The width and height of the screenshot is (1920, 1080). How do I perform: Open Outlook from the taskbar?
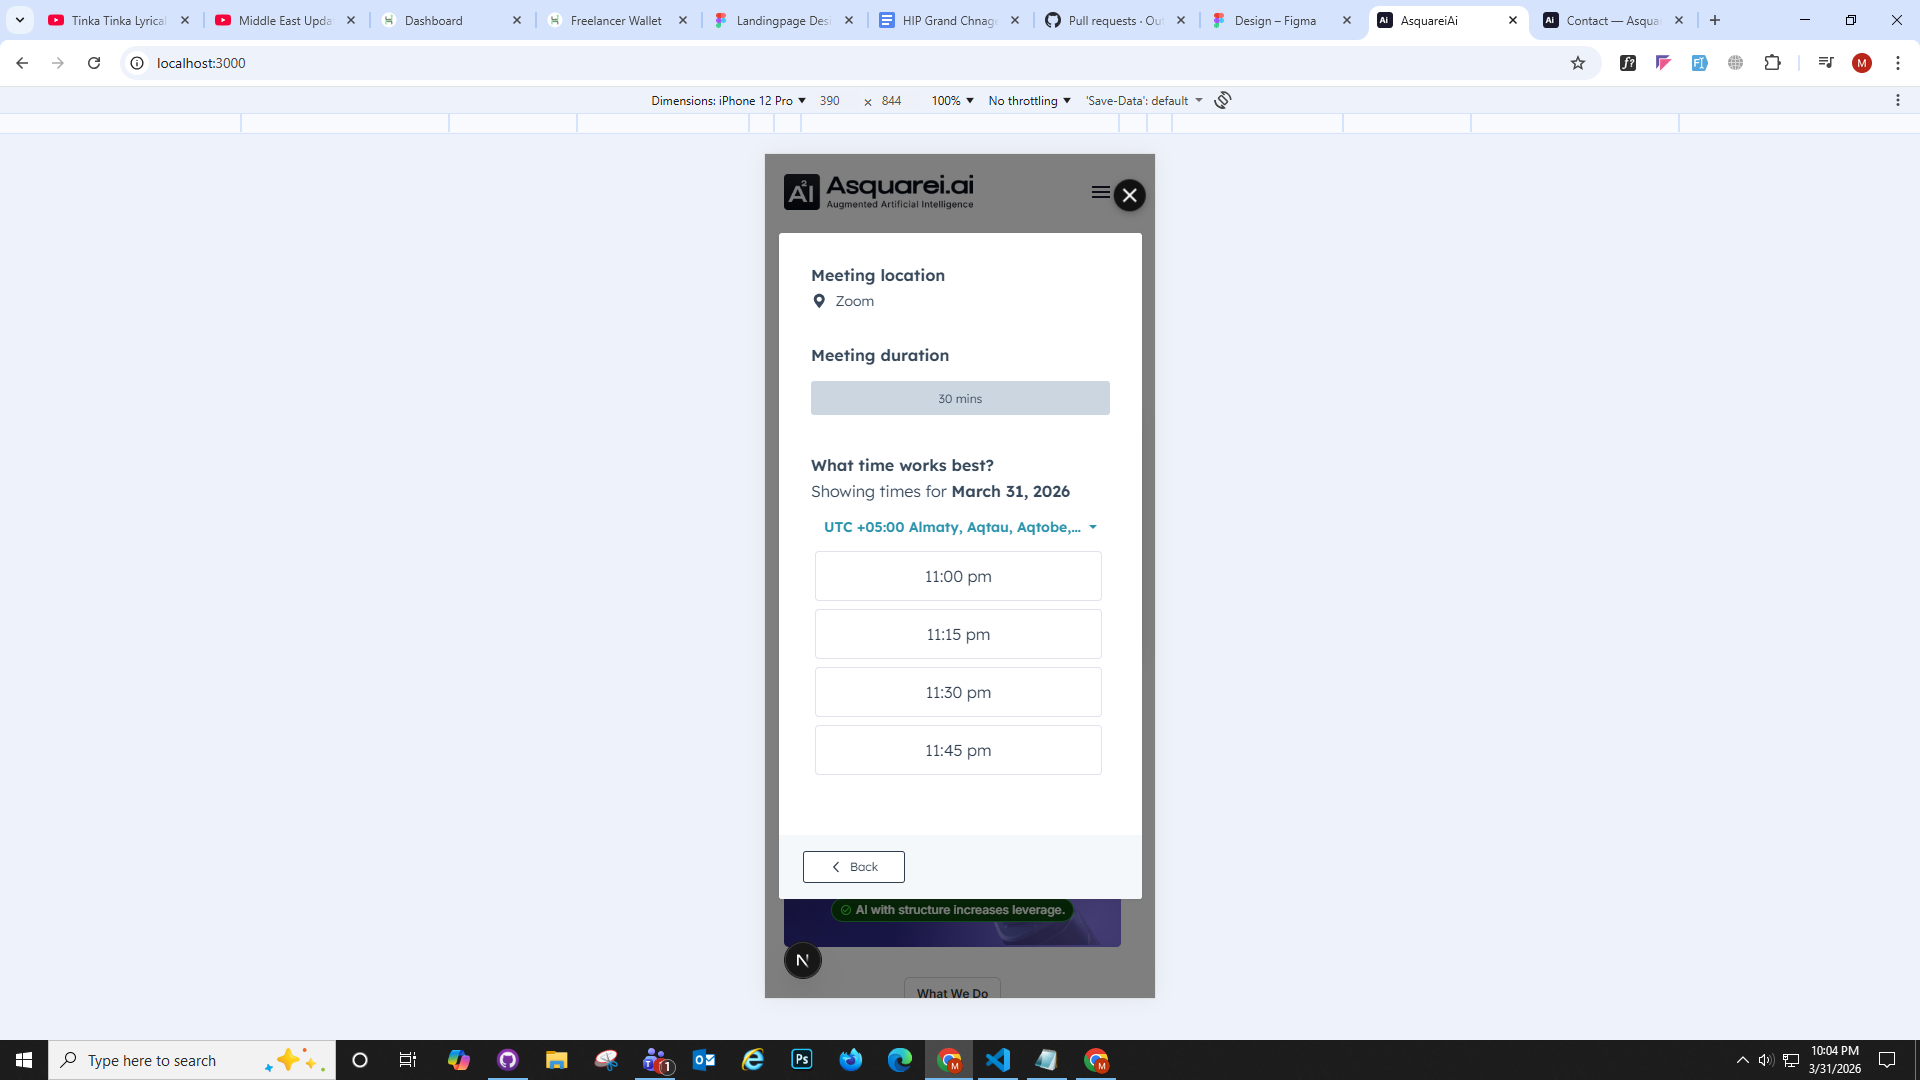coord(704,1060)
